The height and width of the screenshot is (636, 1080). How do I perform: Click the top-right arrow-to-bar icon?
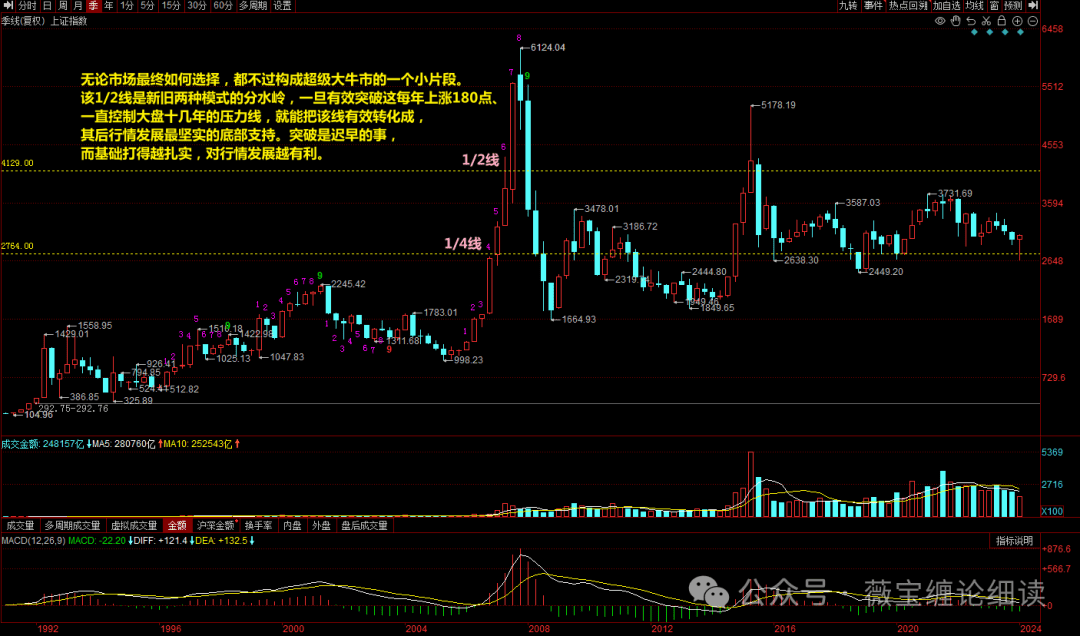(x=1033, y=6)
